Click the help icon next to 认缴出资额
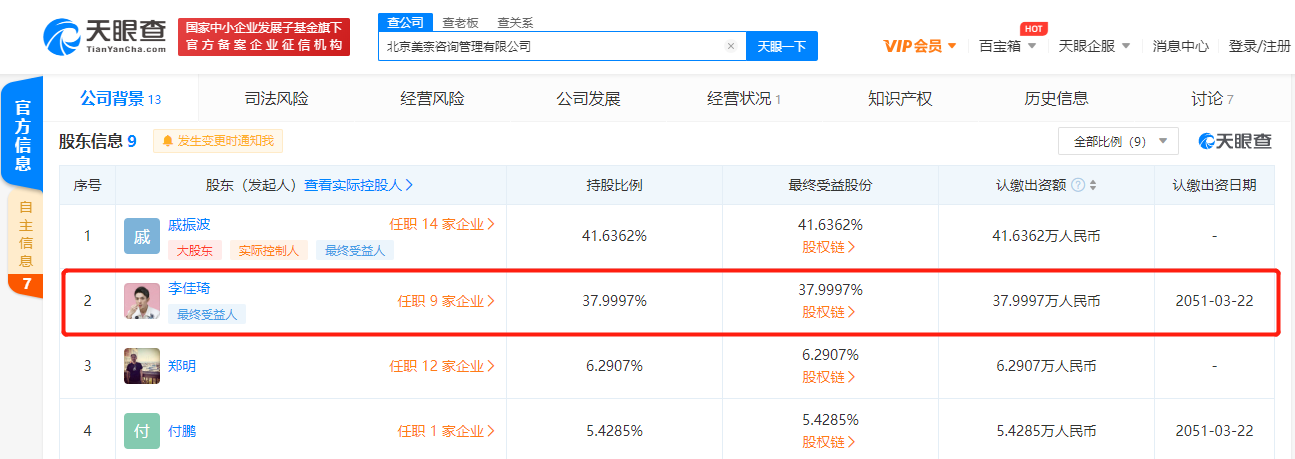The image size is (1295, 459). click(x=1077, y=185)
